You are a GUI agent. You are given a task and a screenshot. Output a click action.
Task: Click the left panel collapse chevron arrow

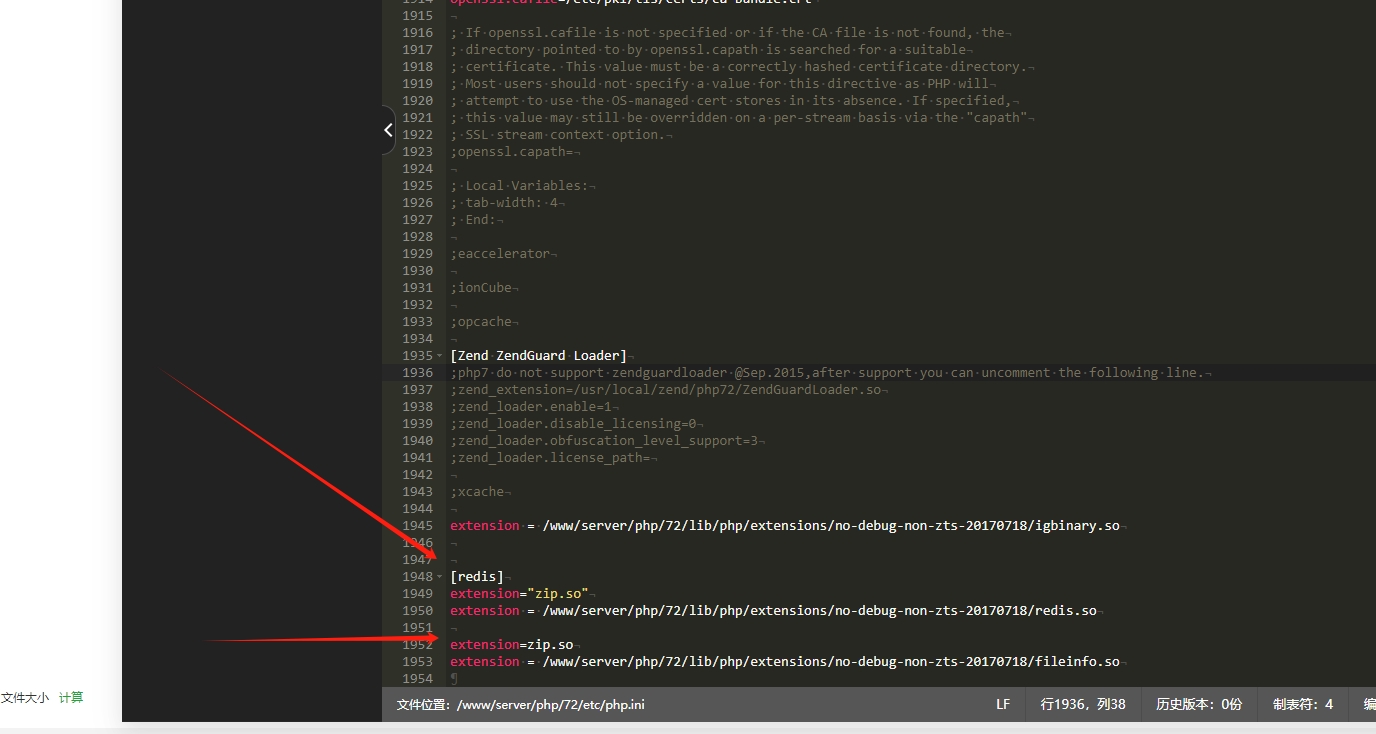(x=388, y=129)
